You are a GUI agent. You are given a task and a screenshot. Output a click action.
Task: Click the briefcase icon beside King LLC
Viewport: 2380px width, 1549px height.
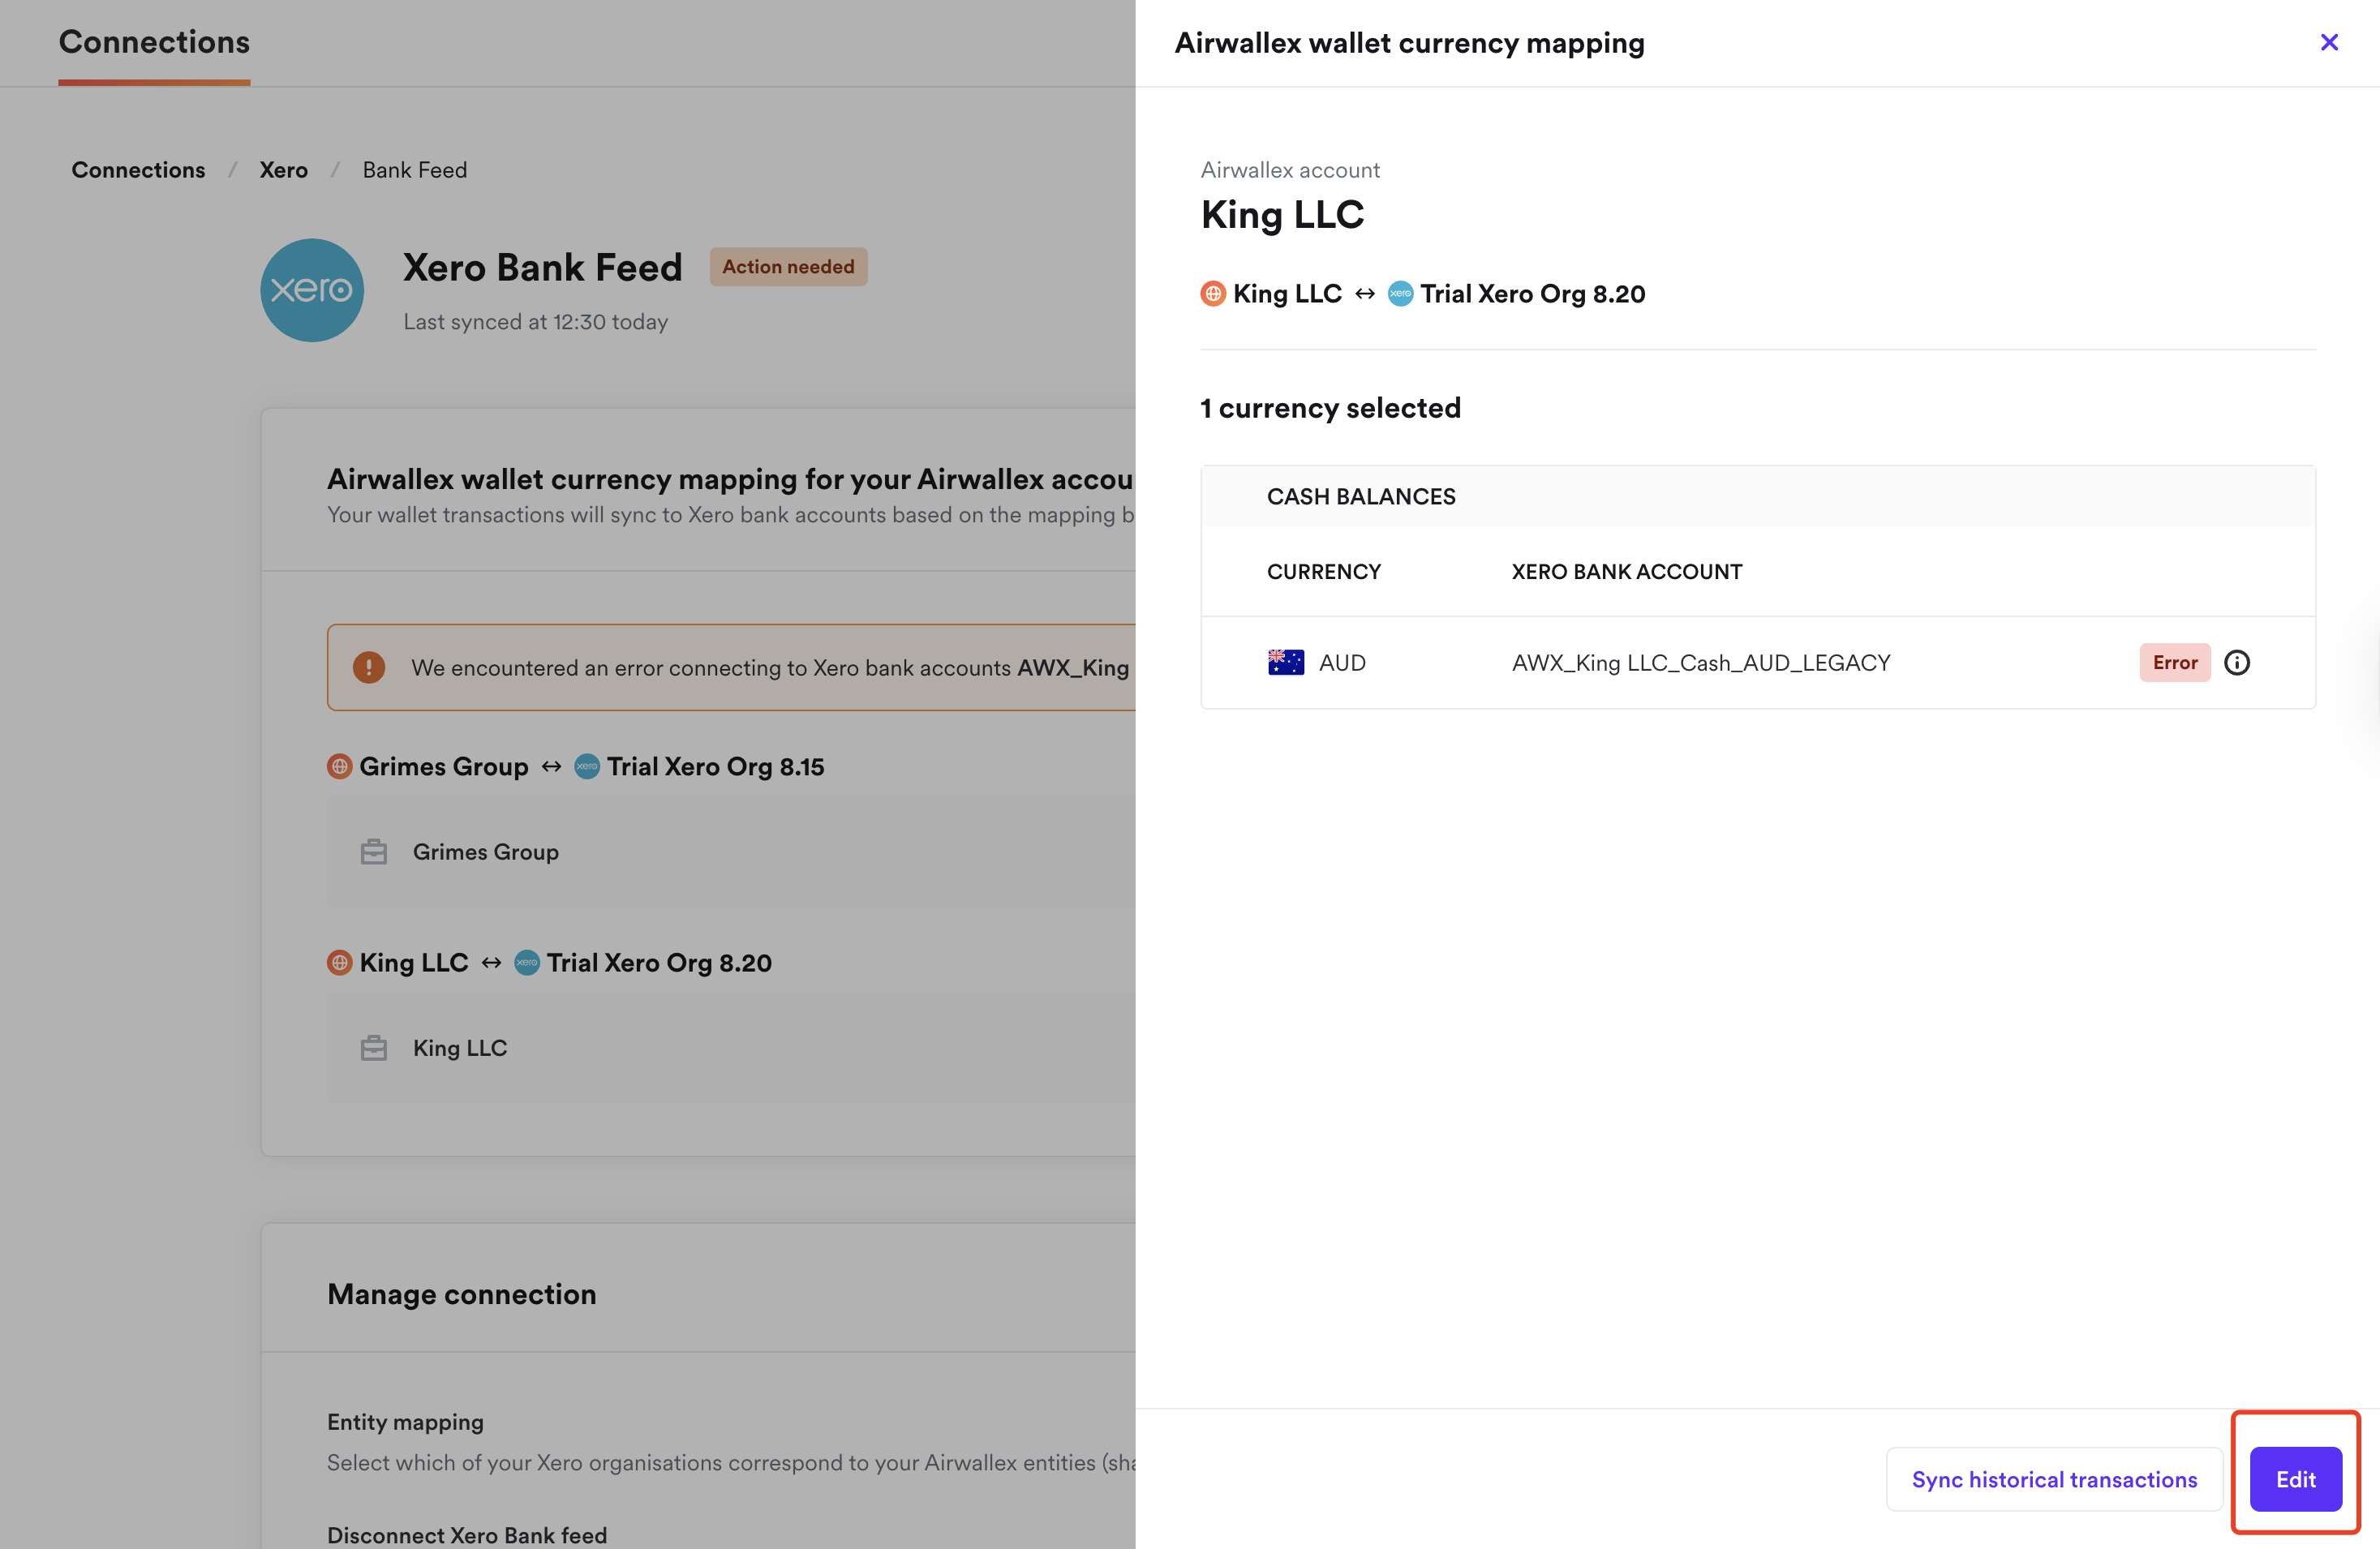coord(374,1048)
